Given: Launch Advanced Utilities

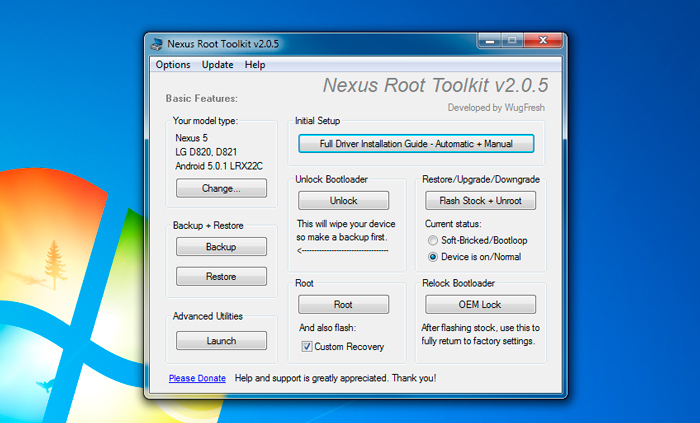Looking at the screenshot, I should 221,341.
